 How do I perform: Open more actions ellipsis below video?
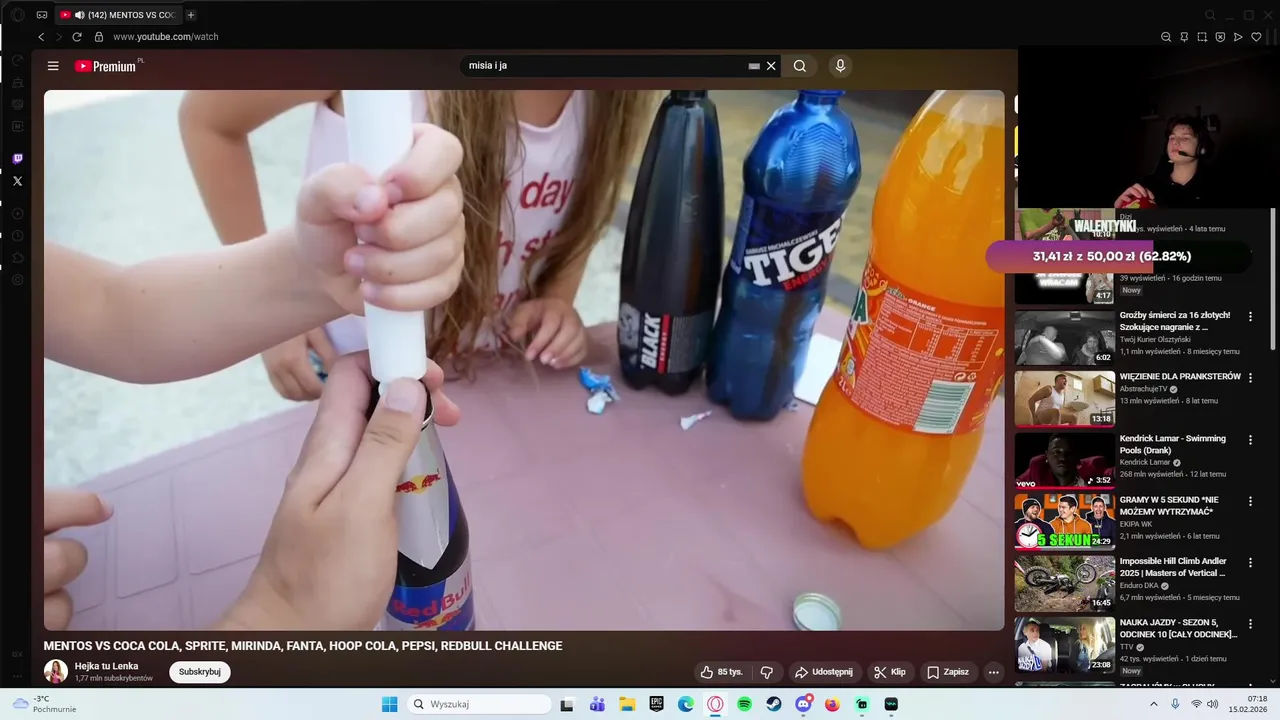993,672
